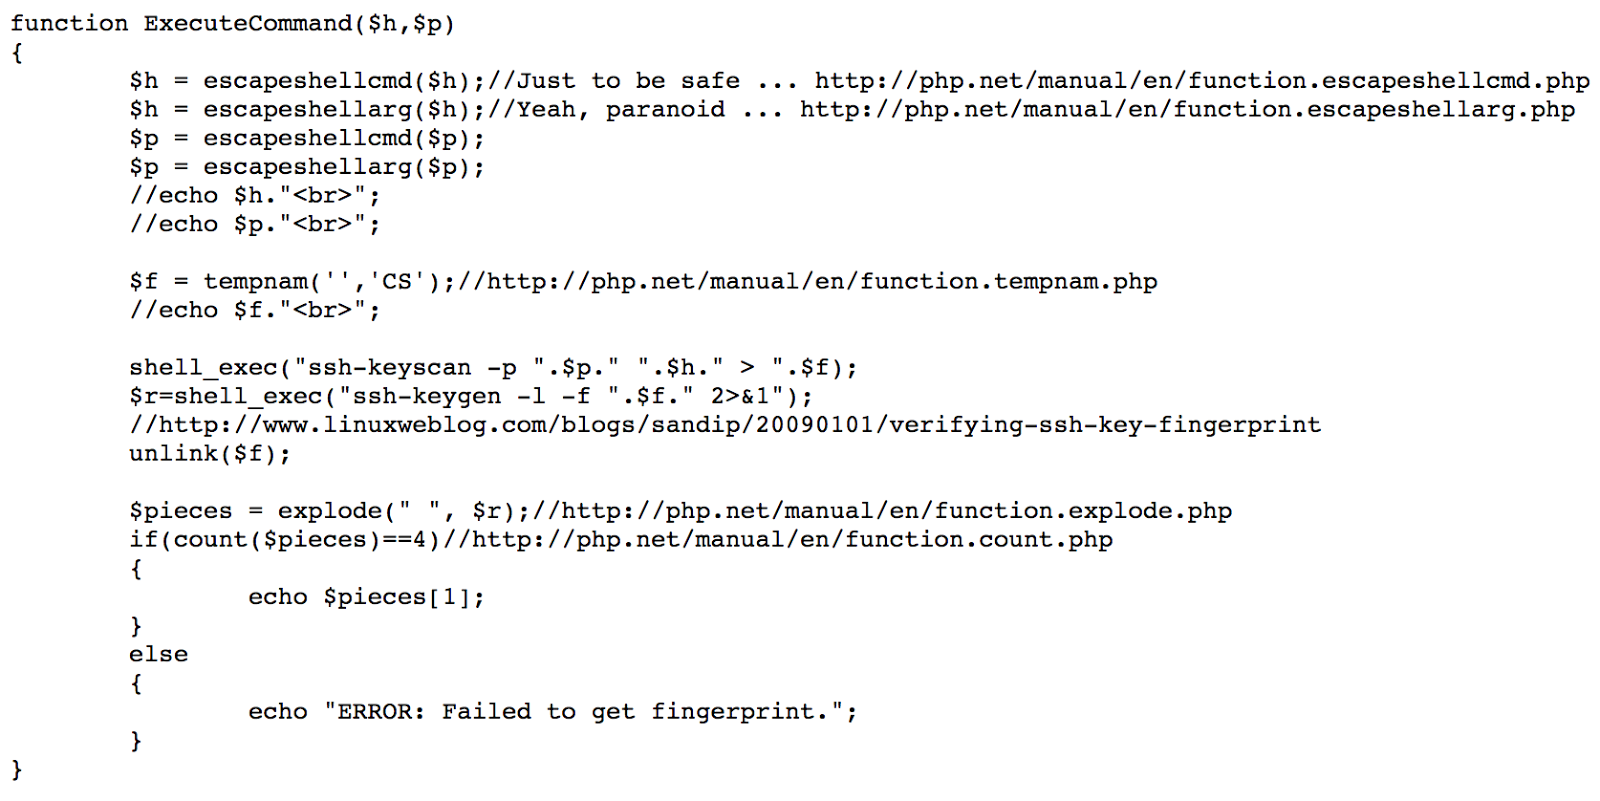This screenshot has width=1600, height=801.
Task: Click the echo $pieces[1] statement
Action: pyautogui.click(x=366, y=598)
